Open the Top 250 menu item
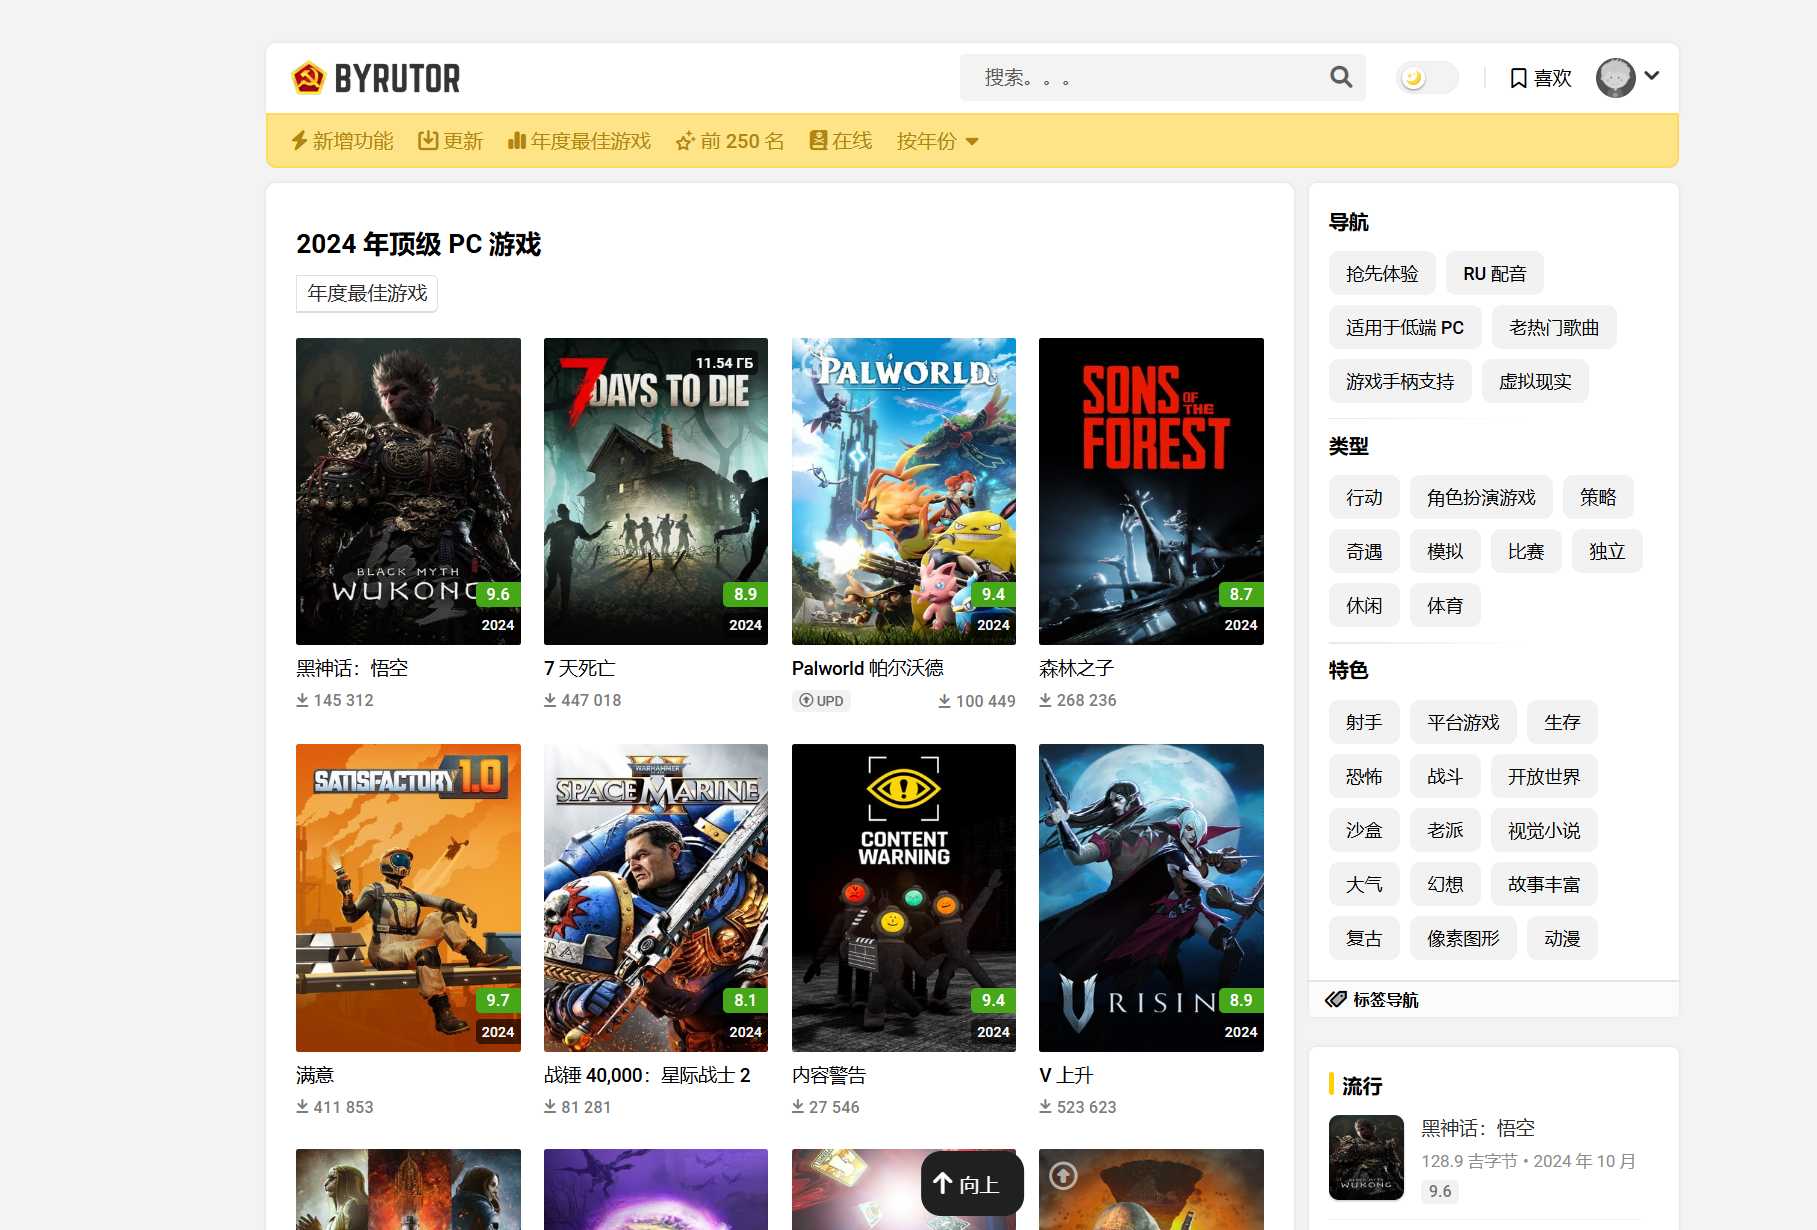This screenshot has height=1230, width=1817. pos(730,141)
